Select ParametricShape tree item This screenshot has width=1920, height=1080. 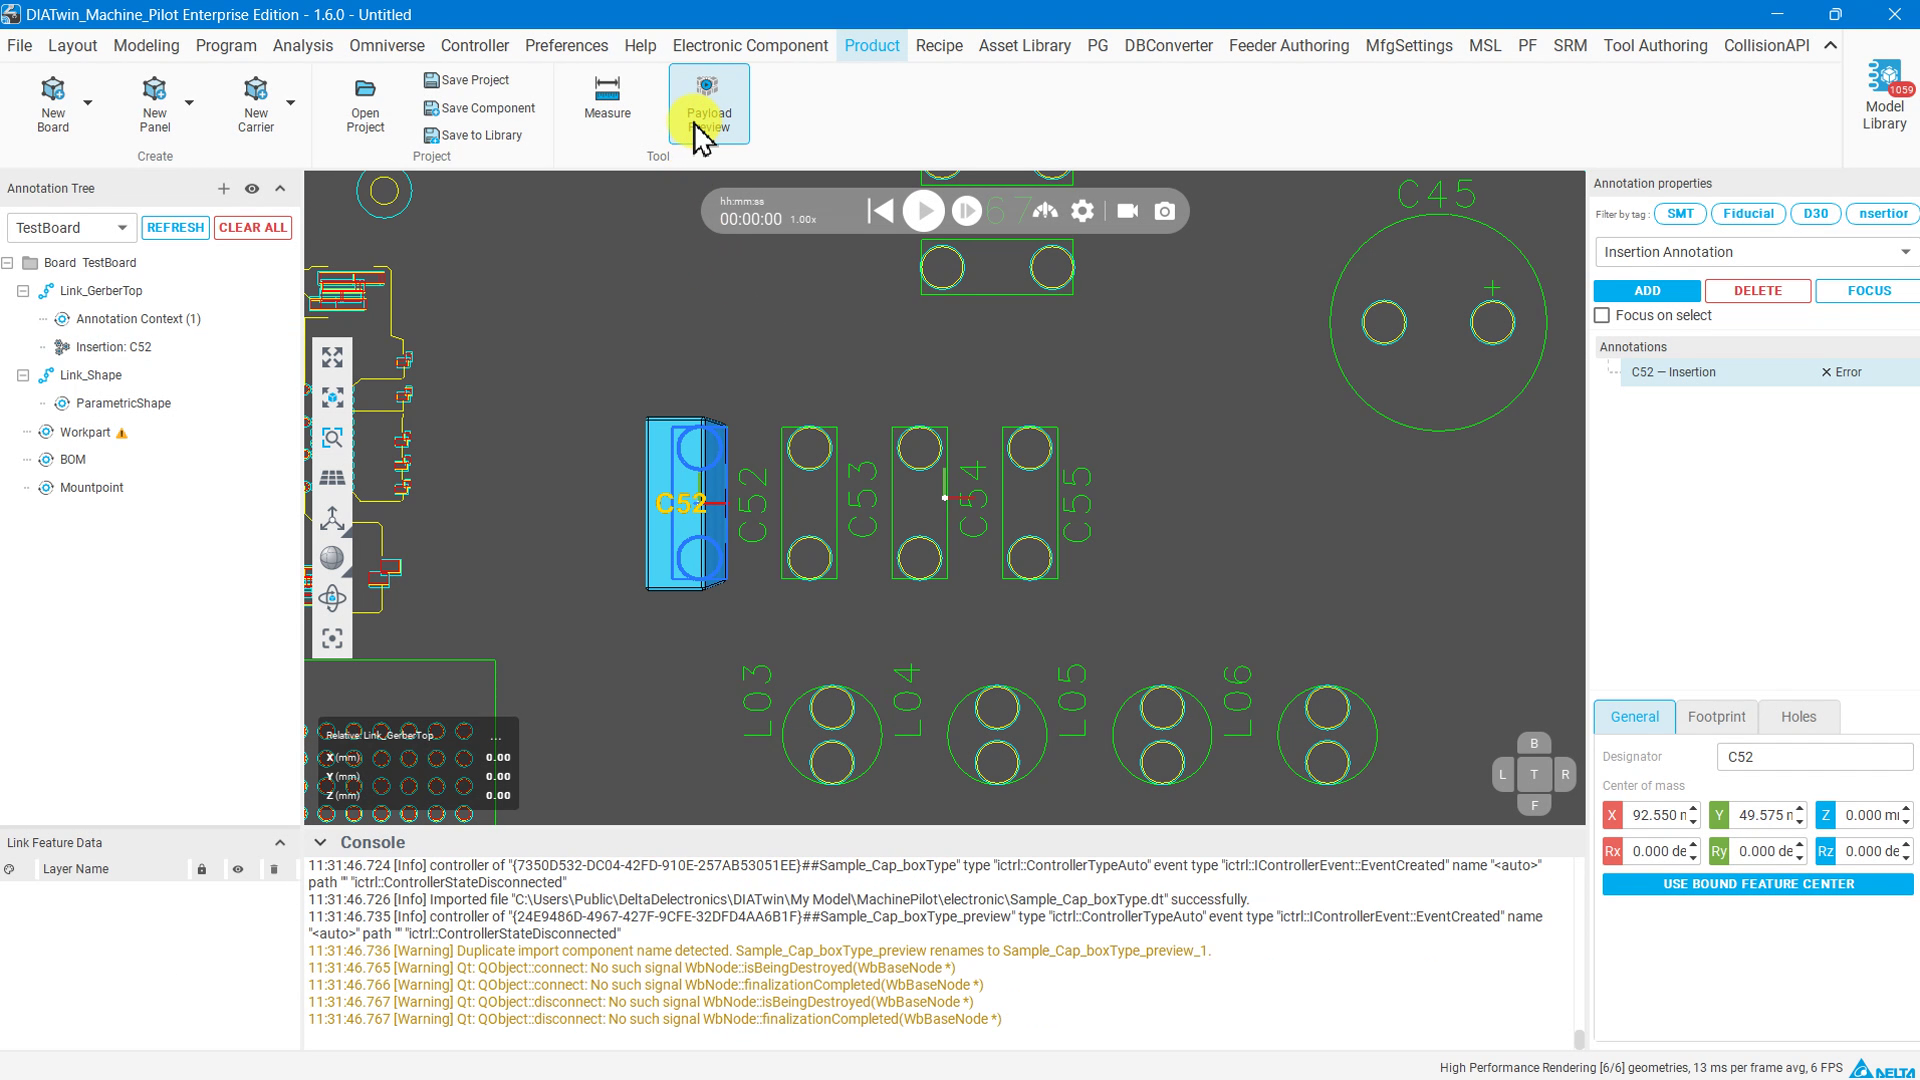[123, 403]
